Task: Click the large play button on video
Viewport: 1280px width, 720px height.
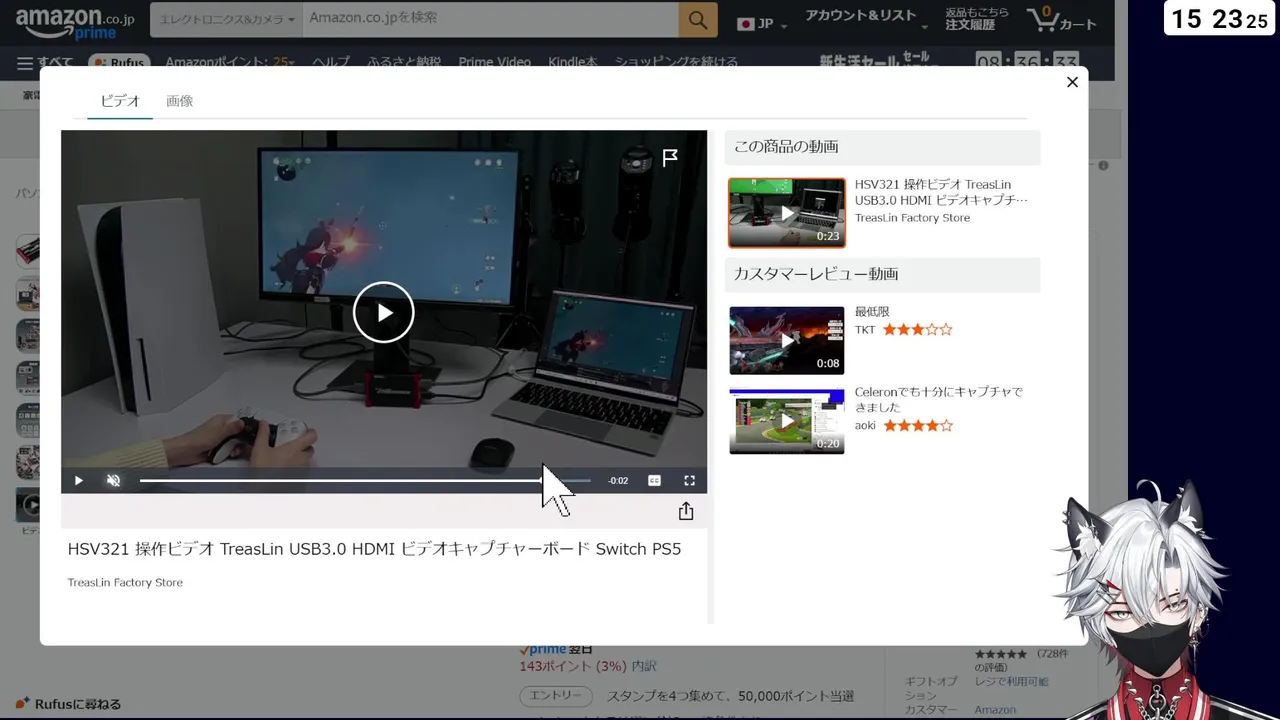Action: click(383, 312)
